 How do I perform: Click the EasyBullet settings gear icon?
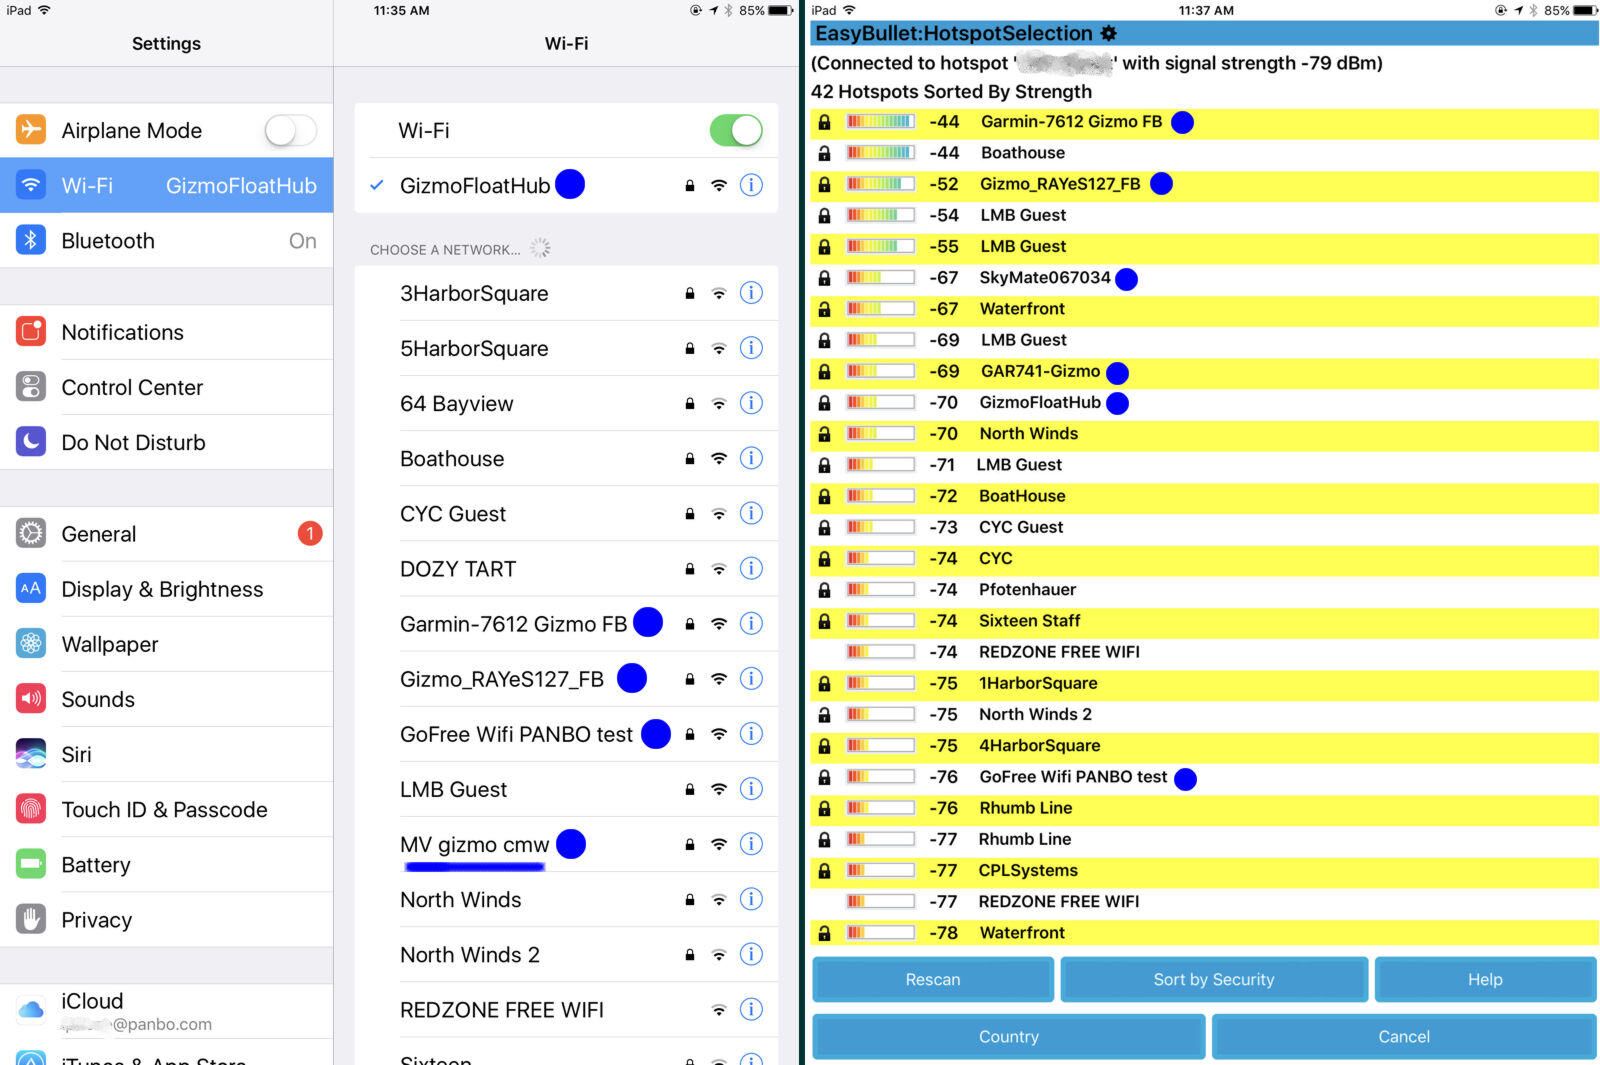(x=1108, y=34)
